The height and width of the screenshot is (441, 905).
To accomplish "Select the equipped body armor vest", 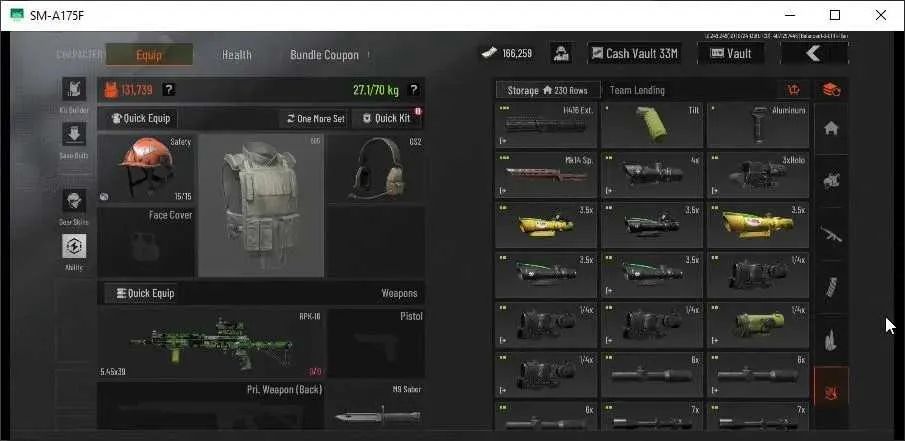I will pos(261,205).
